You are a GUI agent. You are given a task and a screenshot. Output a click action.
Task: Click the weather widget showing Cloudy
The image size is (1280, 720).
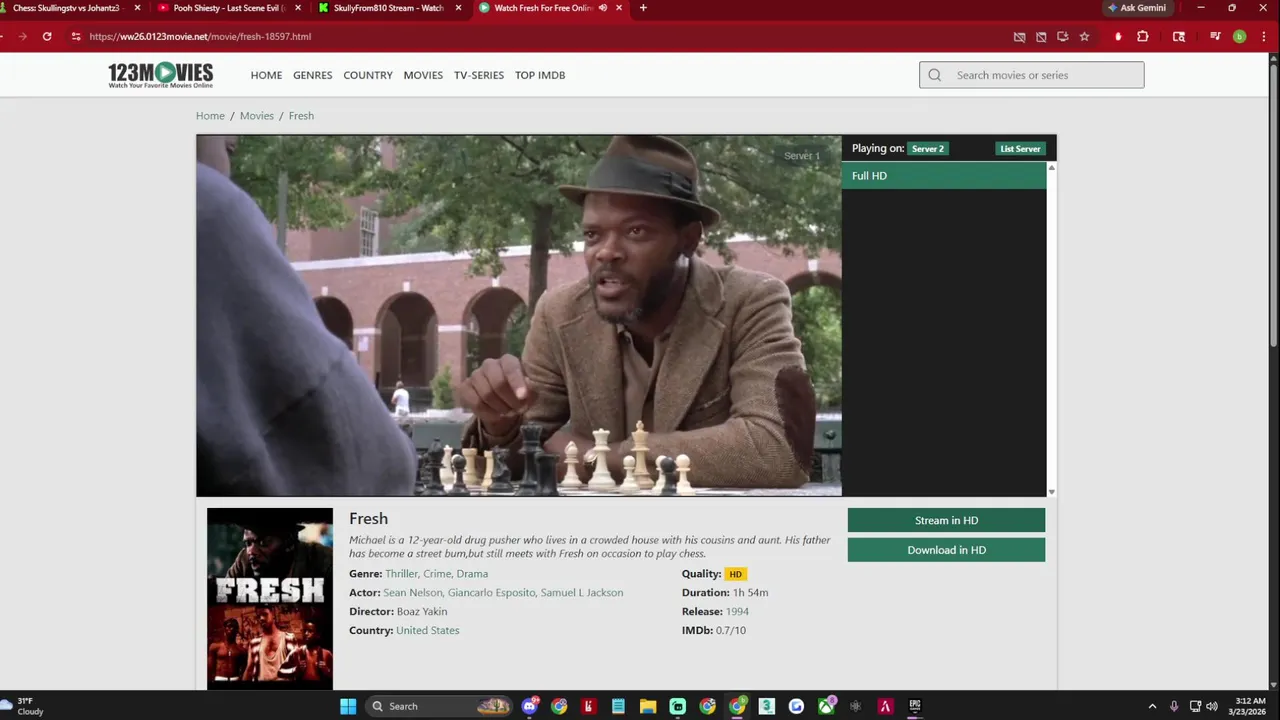[24, 706]
